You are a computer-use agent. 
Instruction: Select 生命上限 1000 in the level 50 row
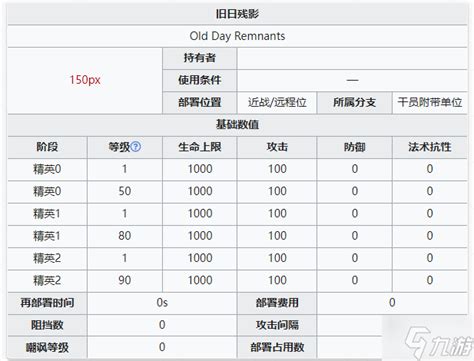200,191
